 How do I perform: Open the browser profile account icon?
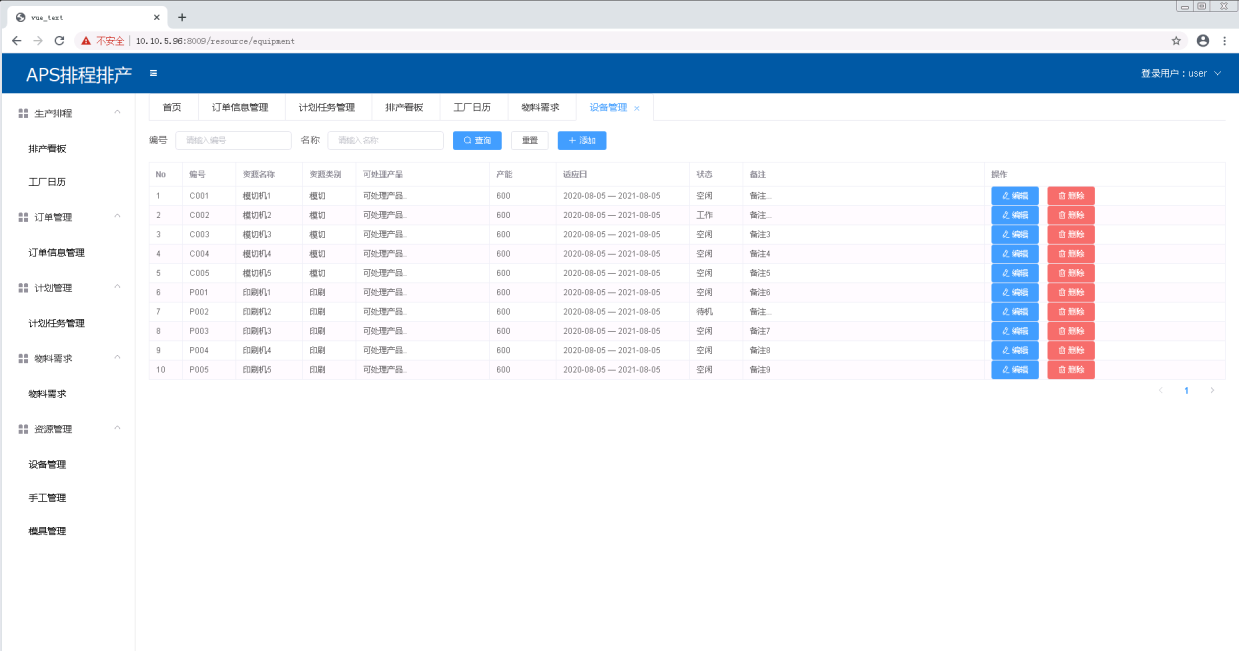(x=1202, y=41)
